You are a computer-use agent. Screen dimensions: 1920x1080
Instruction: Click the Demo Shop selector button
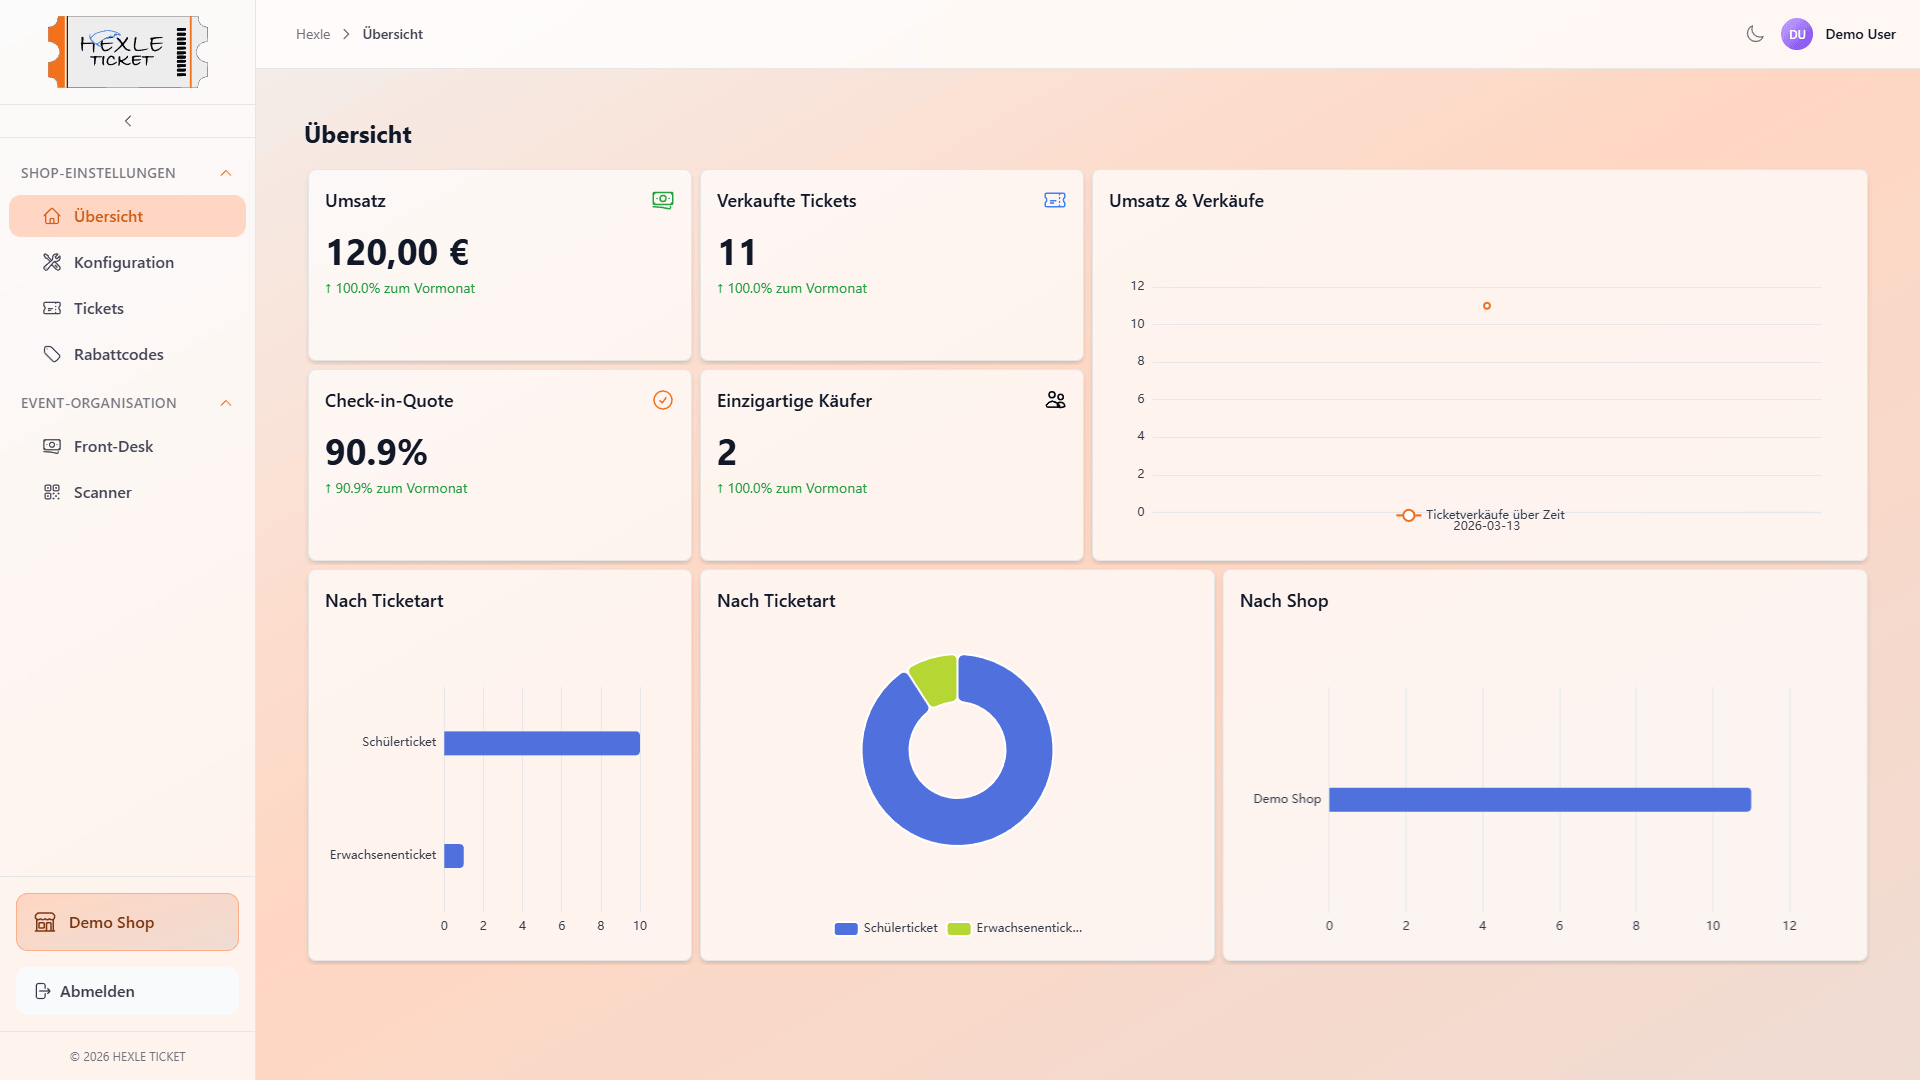(127, 922)
